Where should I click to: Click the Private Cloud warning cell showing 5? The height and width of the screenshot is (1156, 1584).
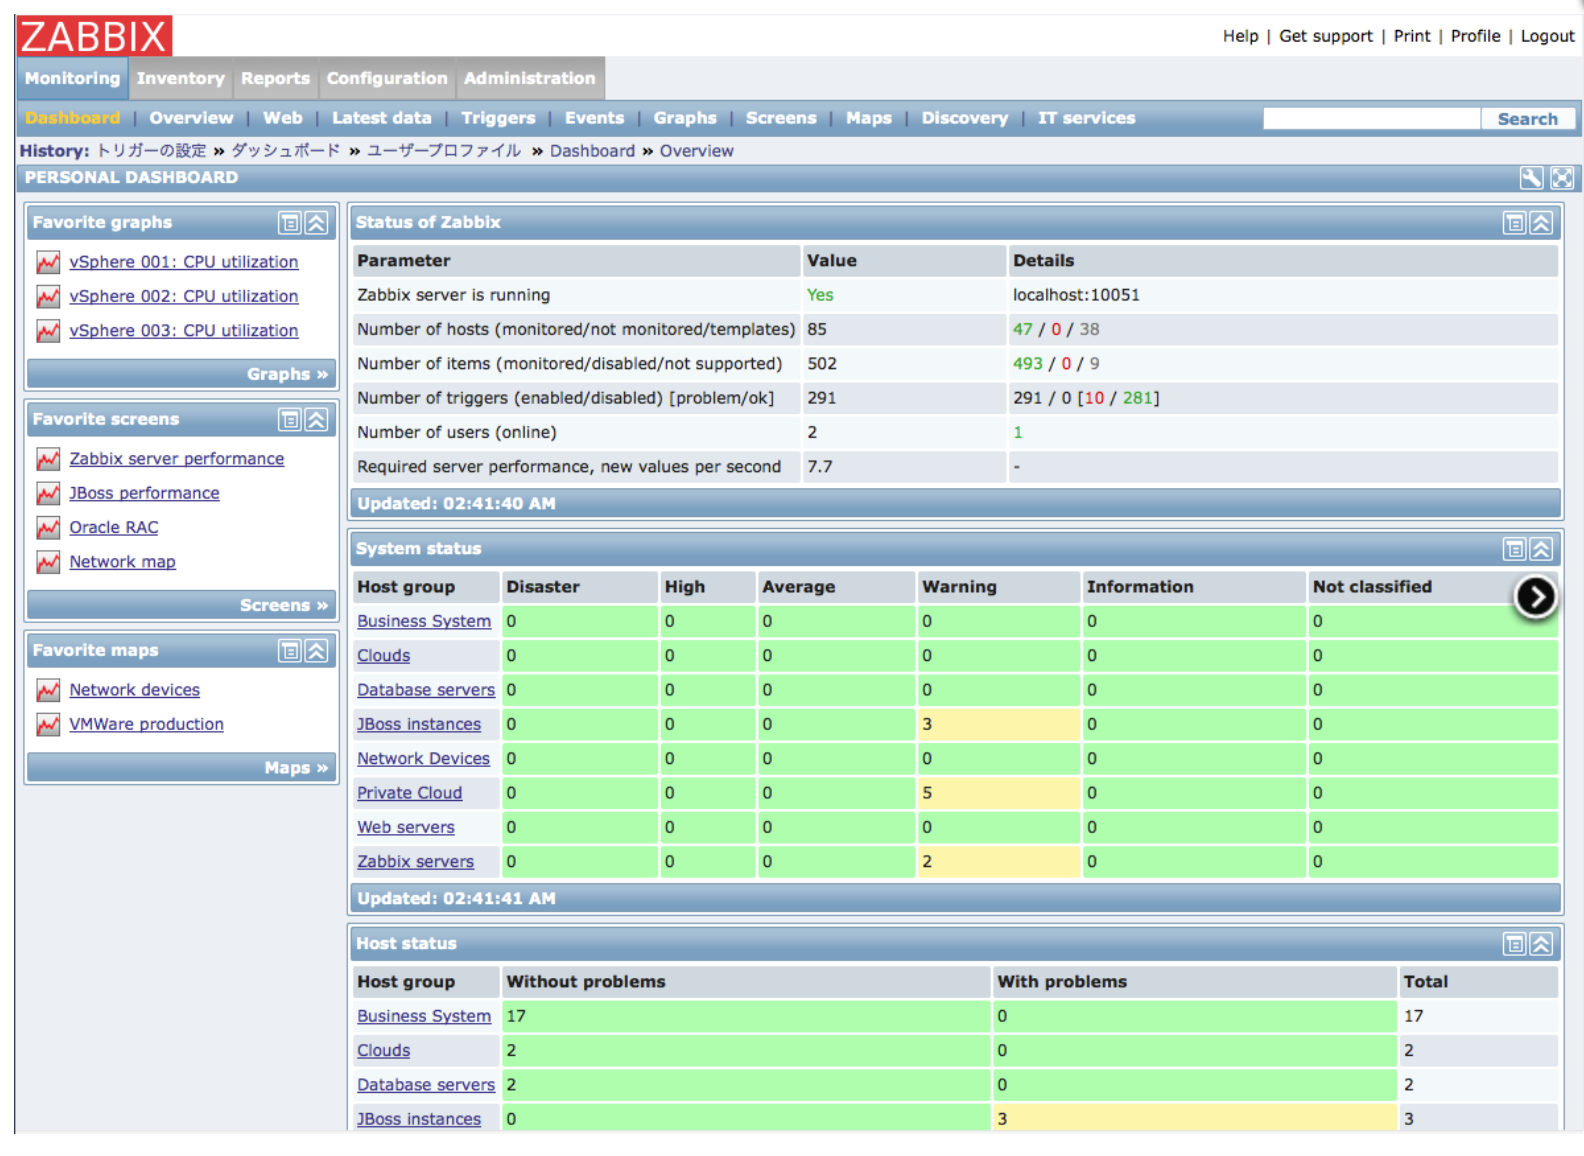point(997,793)
